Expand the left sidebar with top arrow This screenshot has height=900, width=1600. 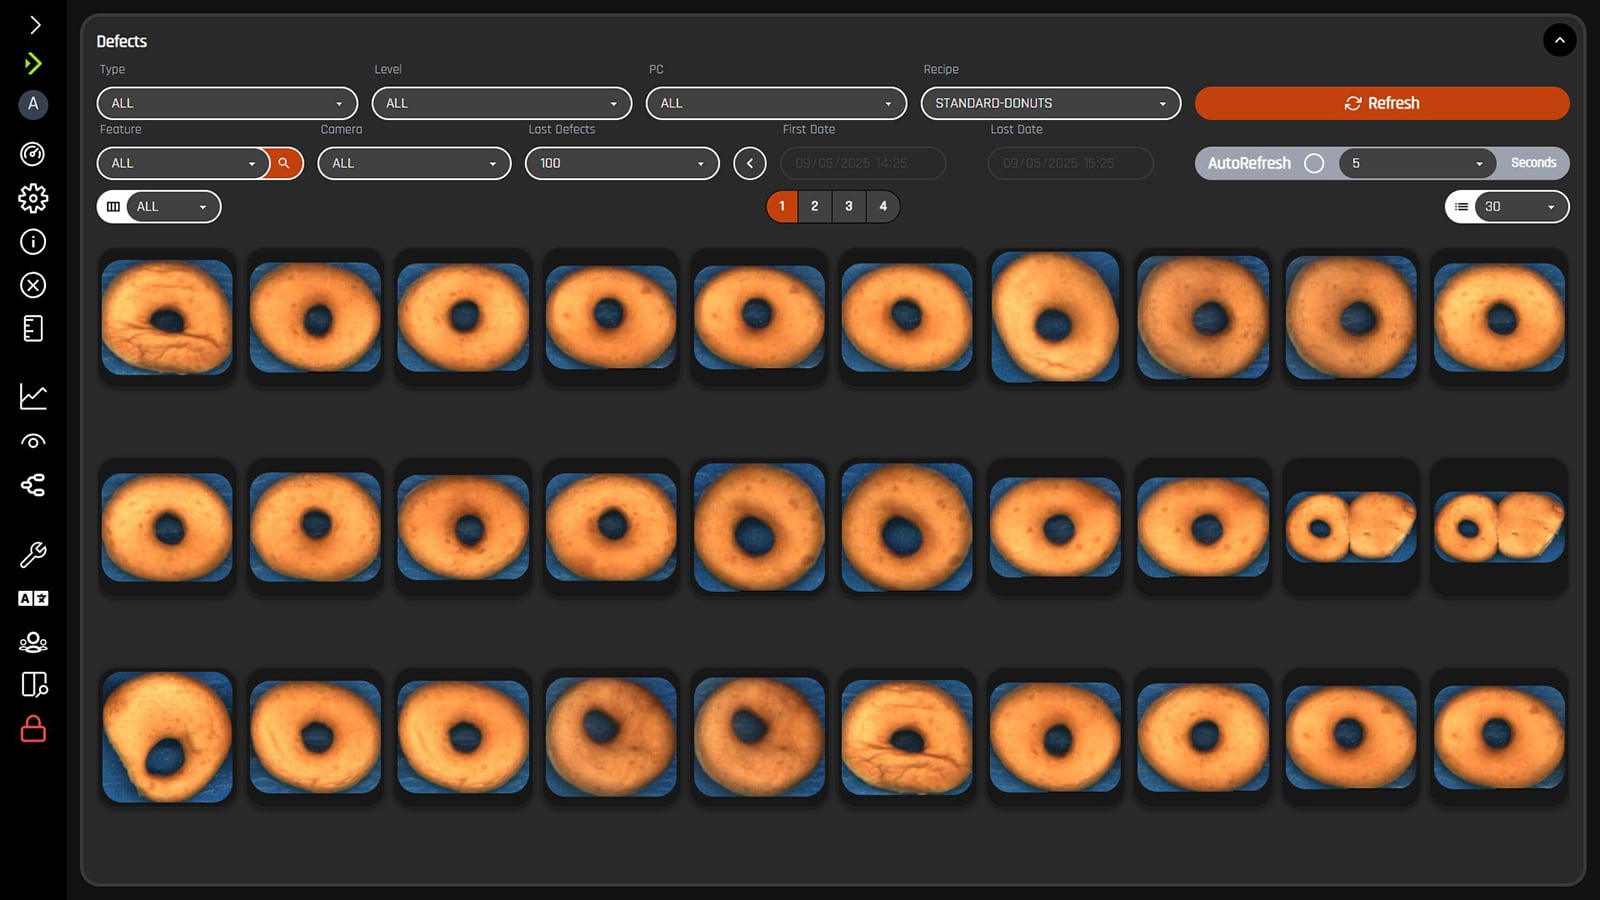coord(35,25)
